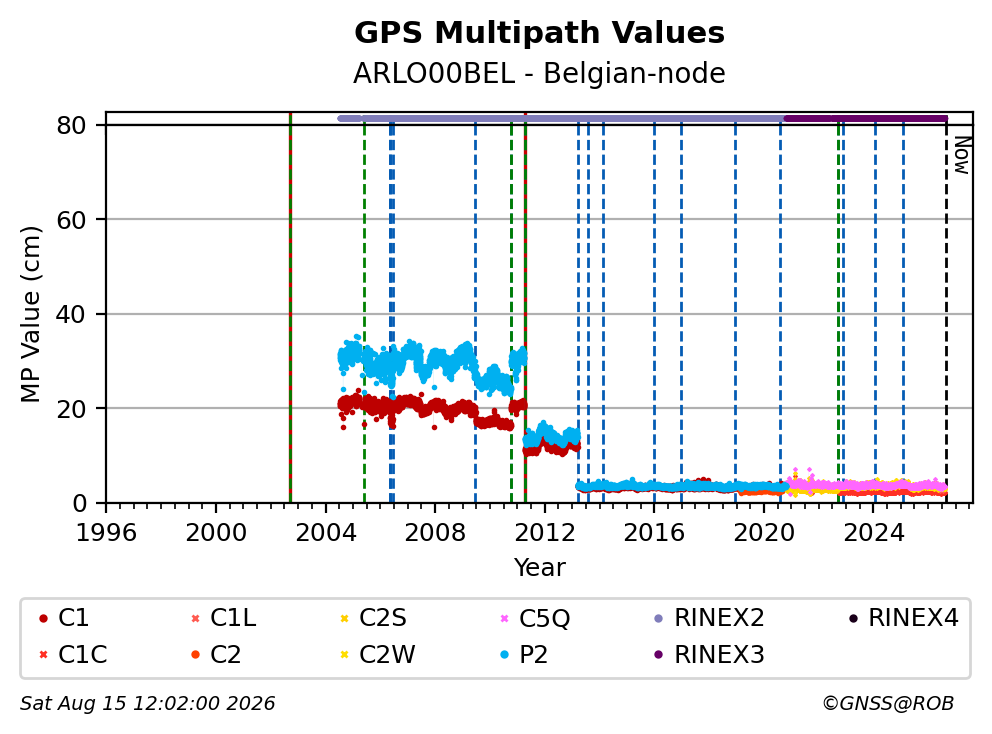This screenshot has height=734, width=992.
Task: Select the 'C5Q' legend label
Action: [x=545, y=618]
